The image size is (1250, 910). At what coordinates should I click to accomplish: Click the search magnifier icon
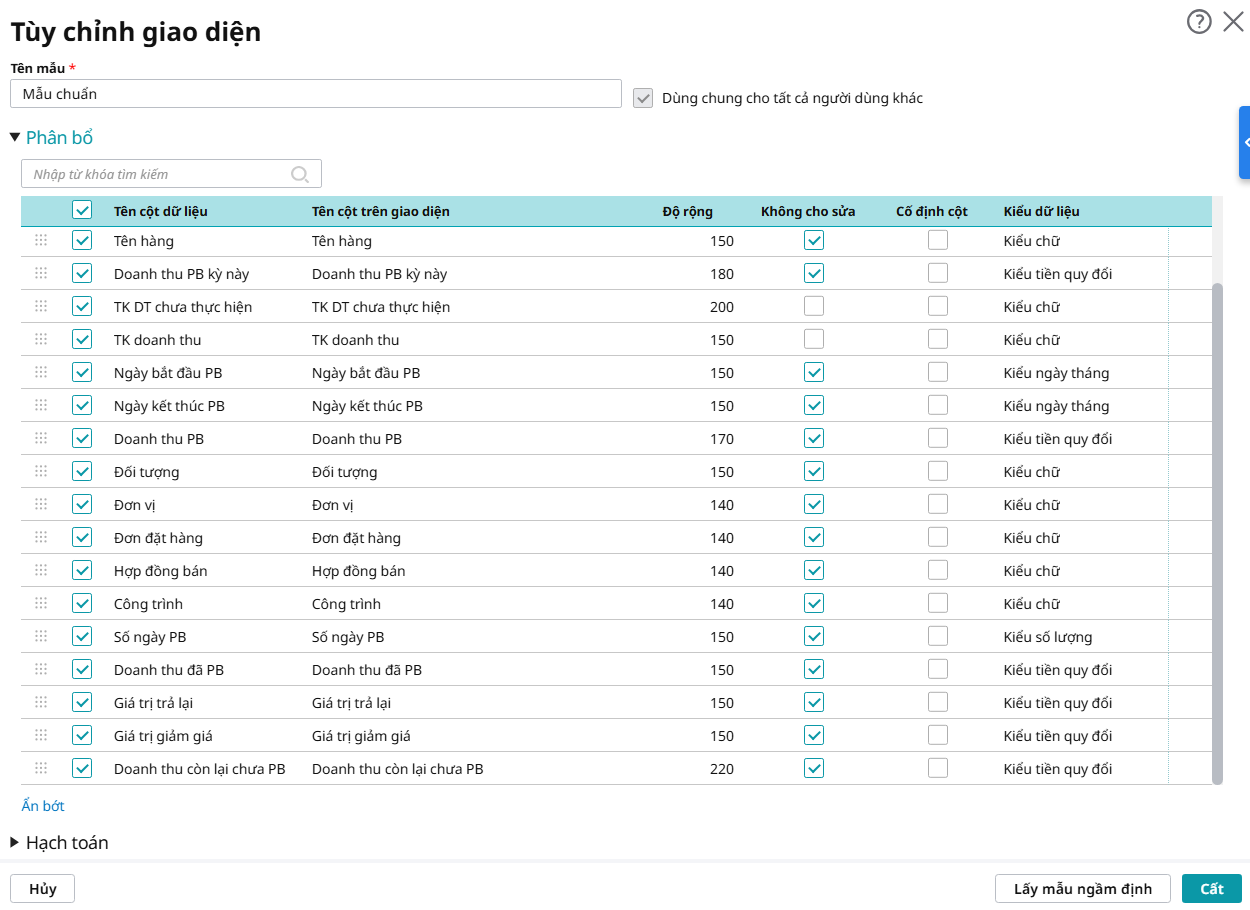click(x=300, y=174)
